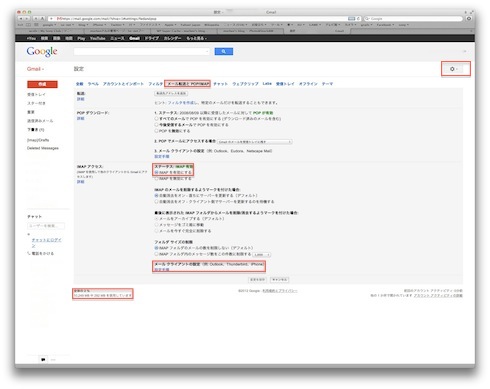Click the Terms and Privacy footer link
The height and width of the screenshot is (389, 490).
point(280,291)
